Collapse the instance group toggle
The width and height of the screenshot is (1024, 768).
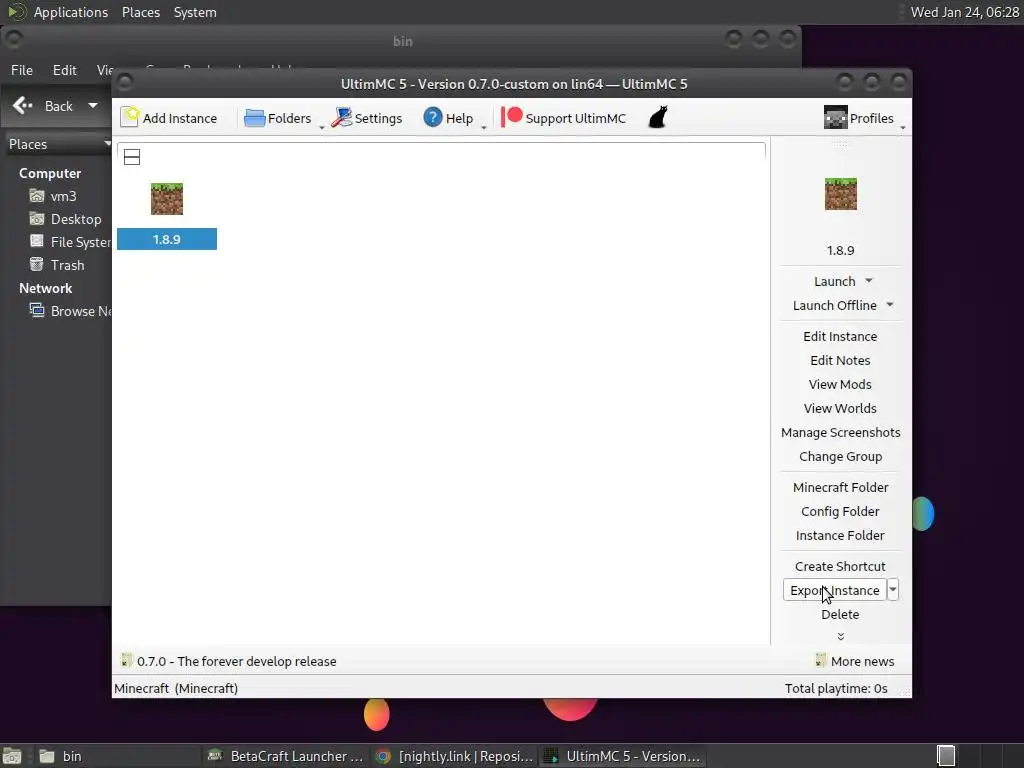[132, 157]
